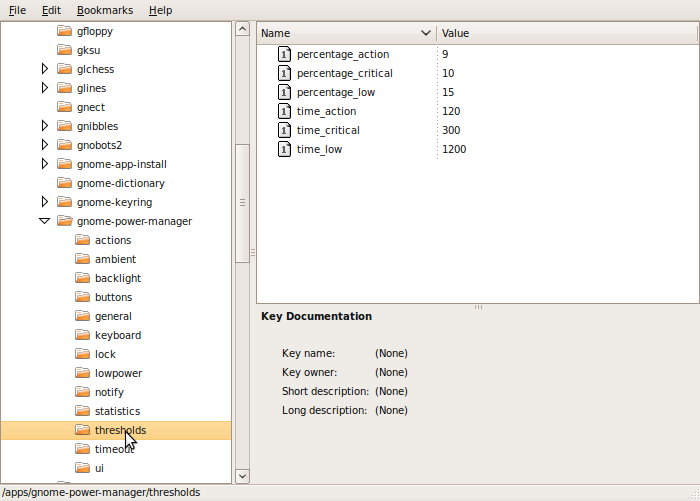
Task: Click the integer icon beside percentage_action
Action: (284, 54)
